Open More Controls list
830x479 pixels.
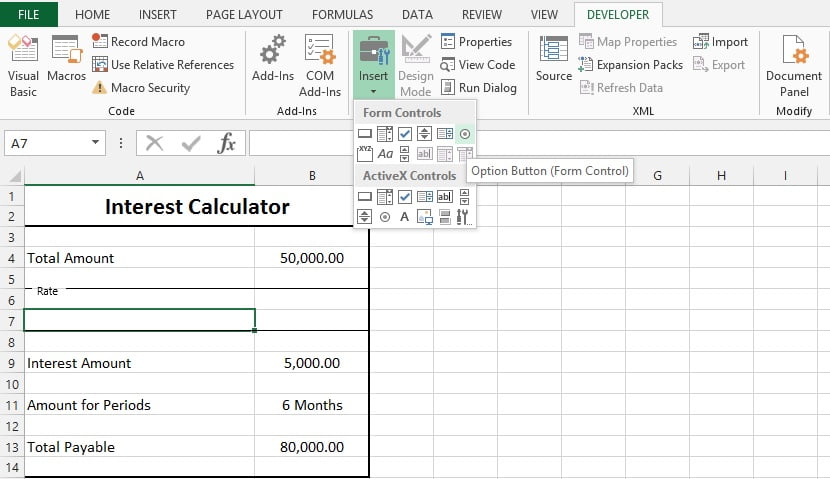[464, 216]
